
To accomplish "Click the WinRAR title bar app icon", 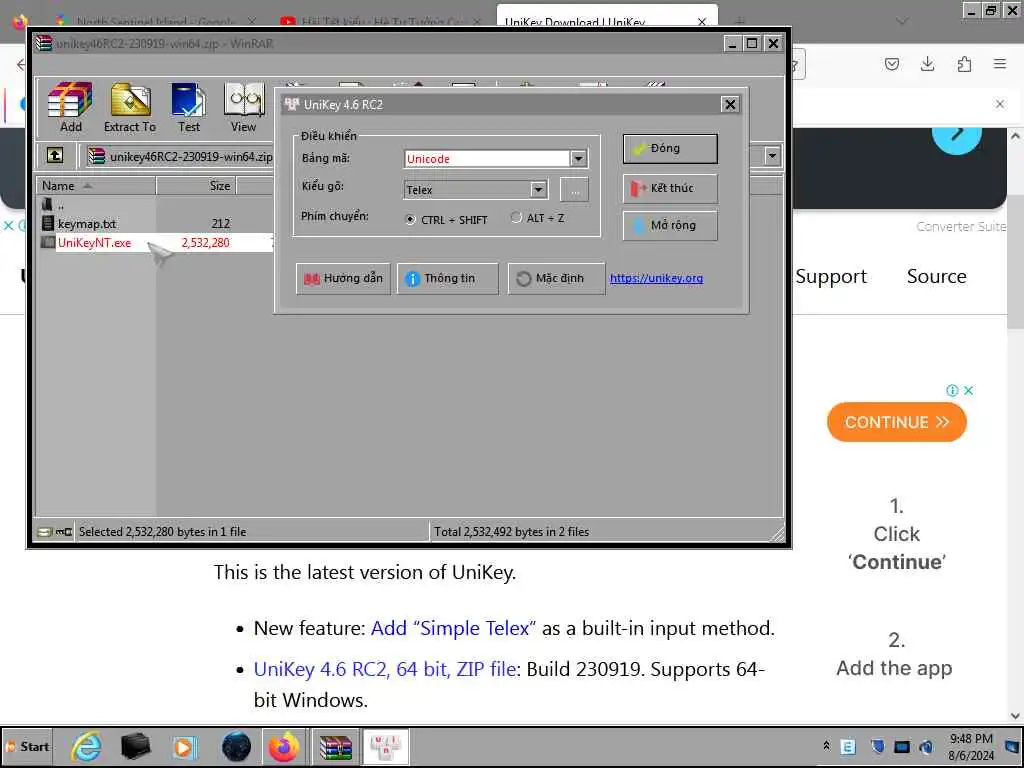I will 44,44.
